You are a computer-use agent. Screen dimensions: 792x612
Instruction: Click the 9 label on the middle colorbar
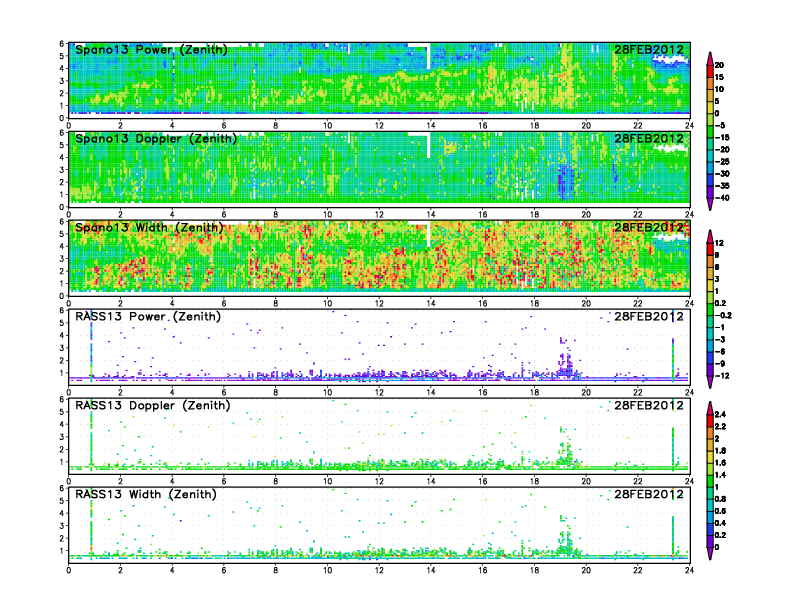click(717, 255)
